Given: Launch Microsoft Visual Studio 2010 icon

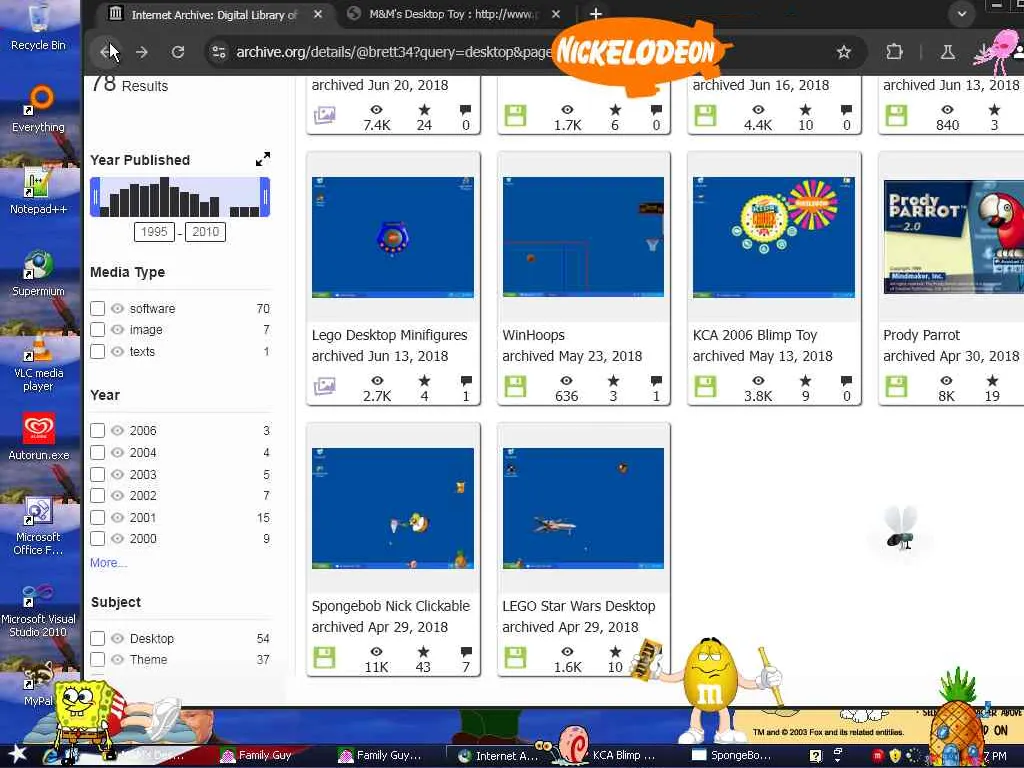Looking at the screenshot, I should click(38, 609).
